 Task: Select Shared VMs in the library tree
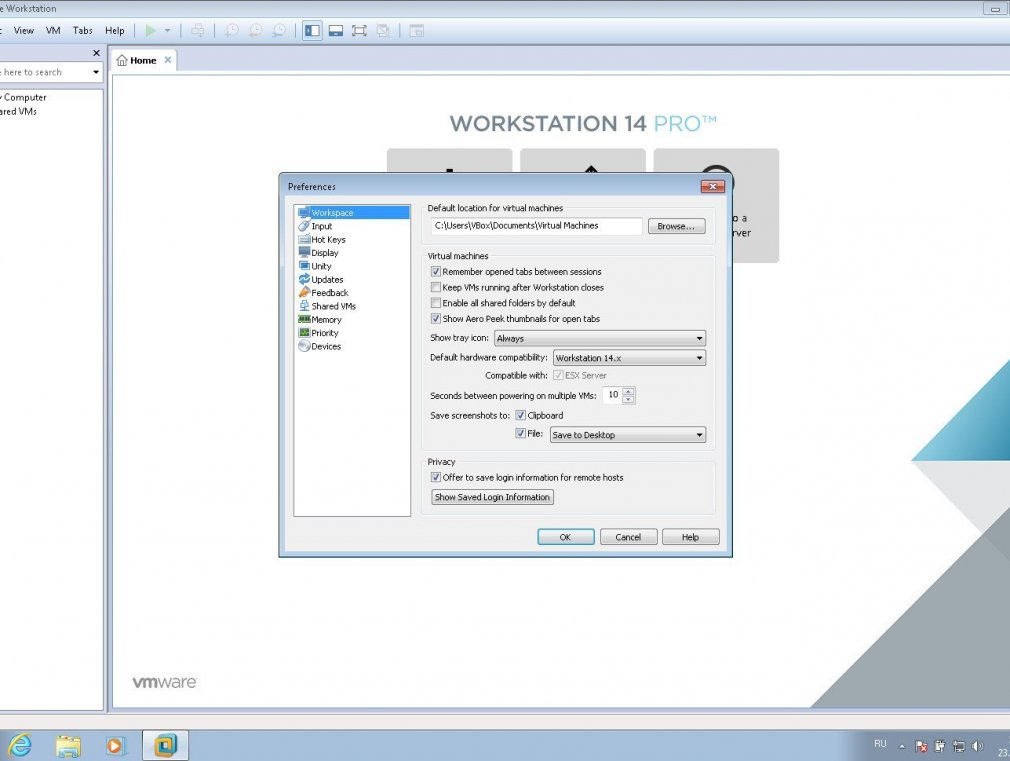(x=19, y=111)
